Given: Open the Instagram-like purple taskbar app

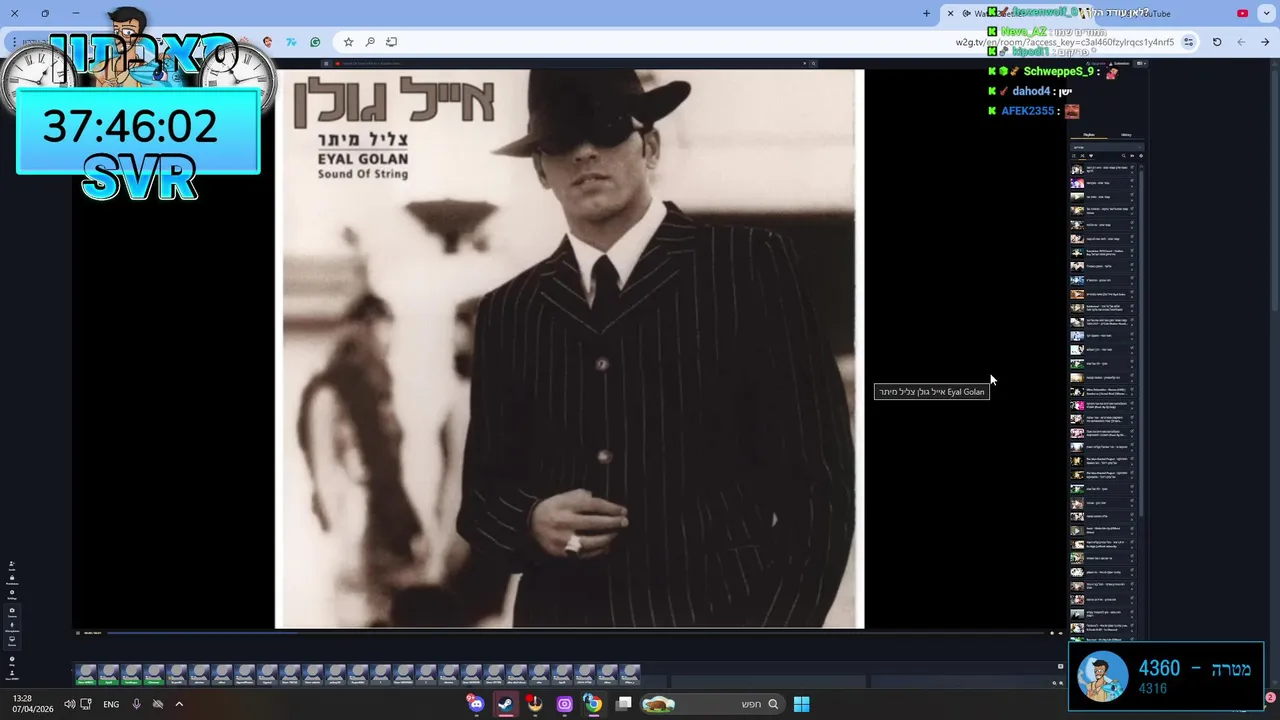Looking at the screenshot, I should click(564, 704).
